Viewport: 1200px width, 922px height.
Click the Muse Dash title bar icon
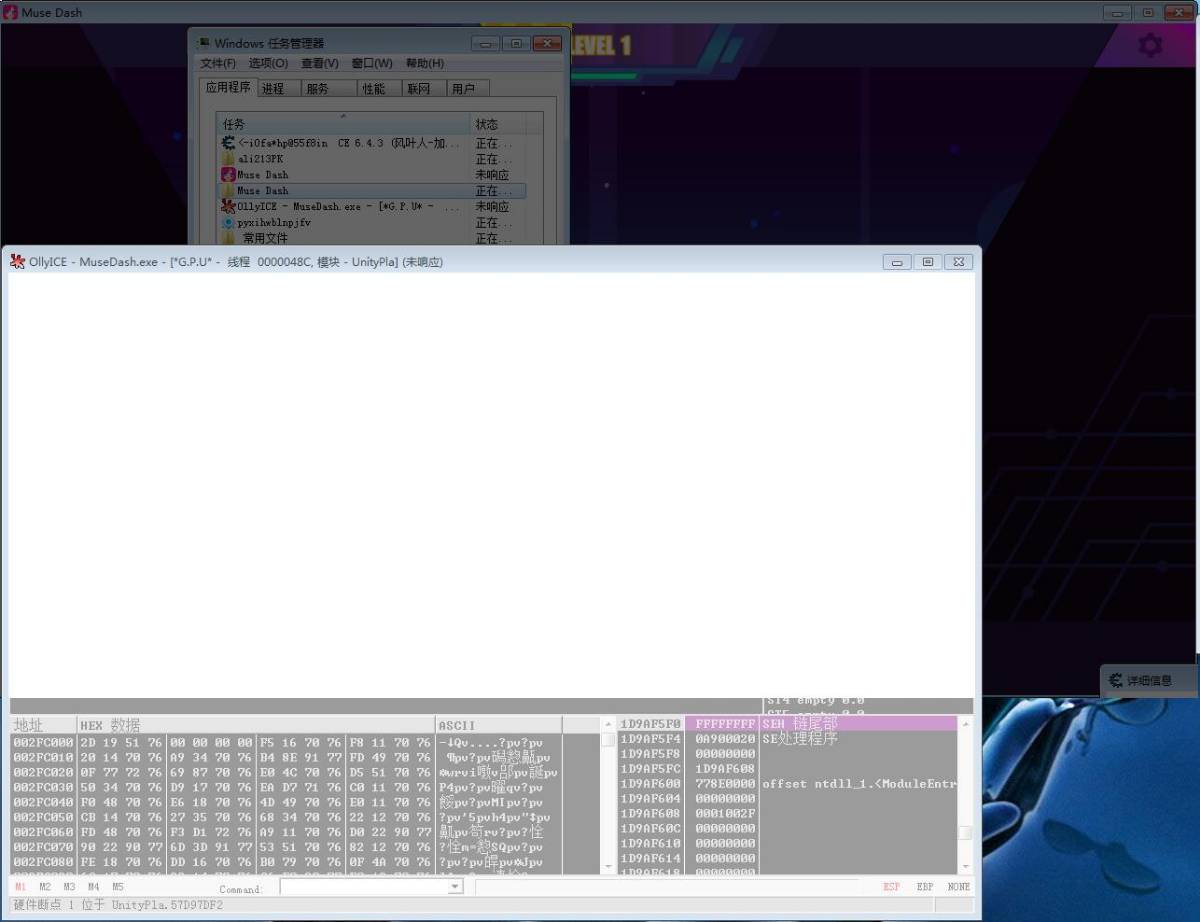(11, 12)
